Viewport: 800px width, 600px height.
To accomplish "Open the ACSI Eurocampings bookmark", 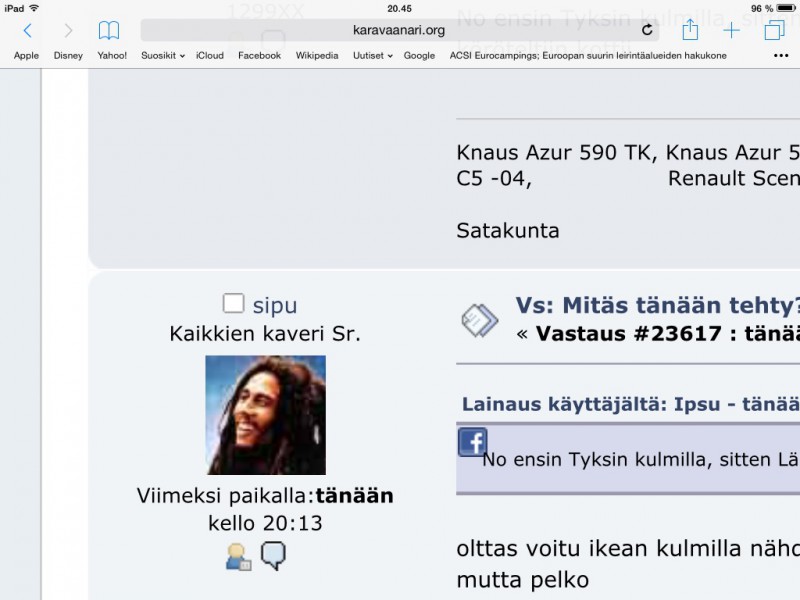I will [588, 56].
